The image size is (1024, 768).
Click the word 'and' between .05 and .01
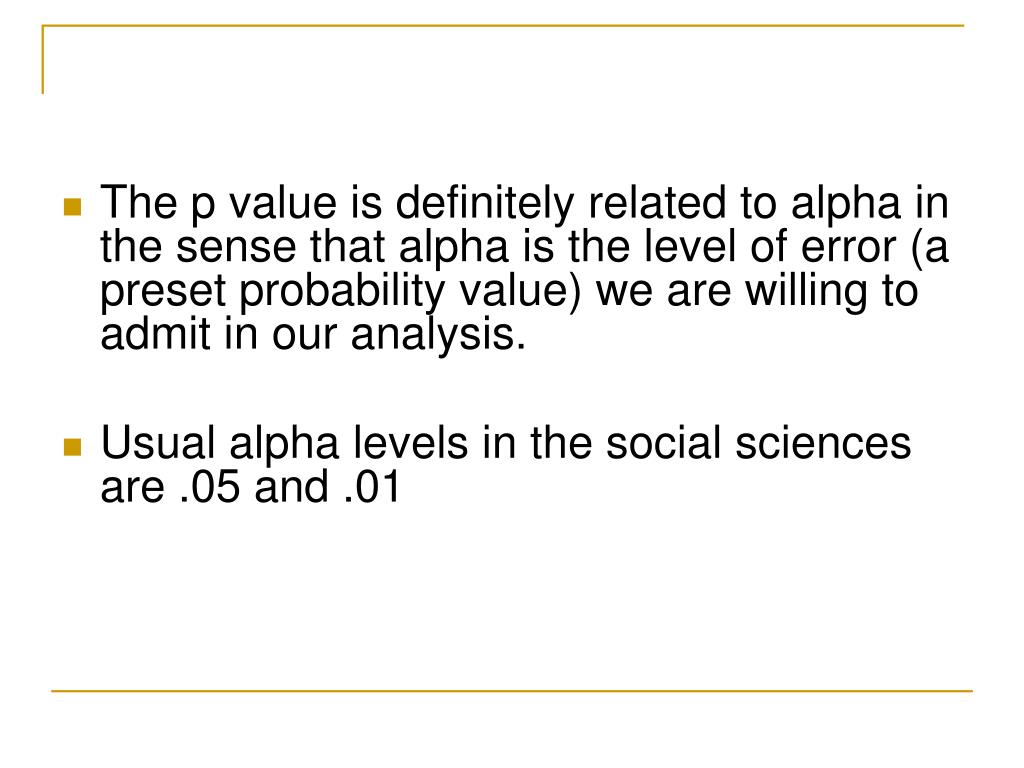tap(291, 487)
